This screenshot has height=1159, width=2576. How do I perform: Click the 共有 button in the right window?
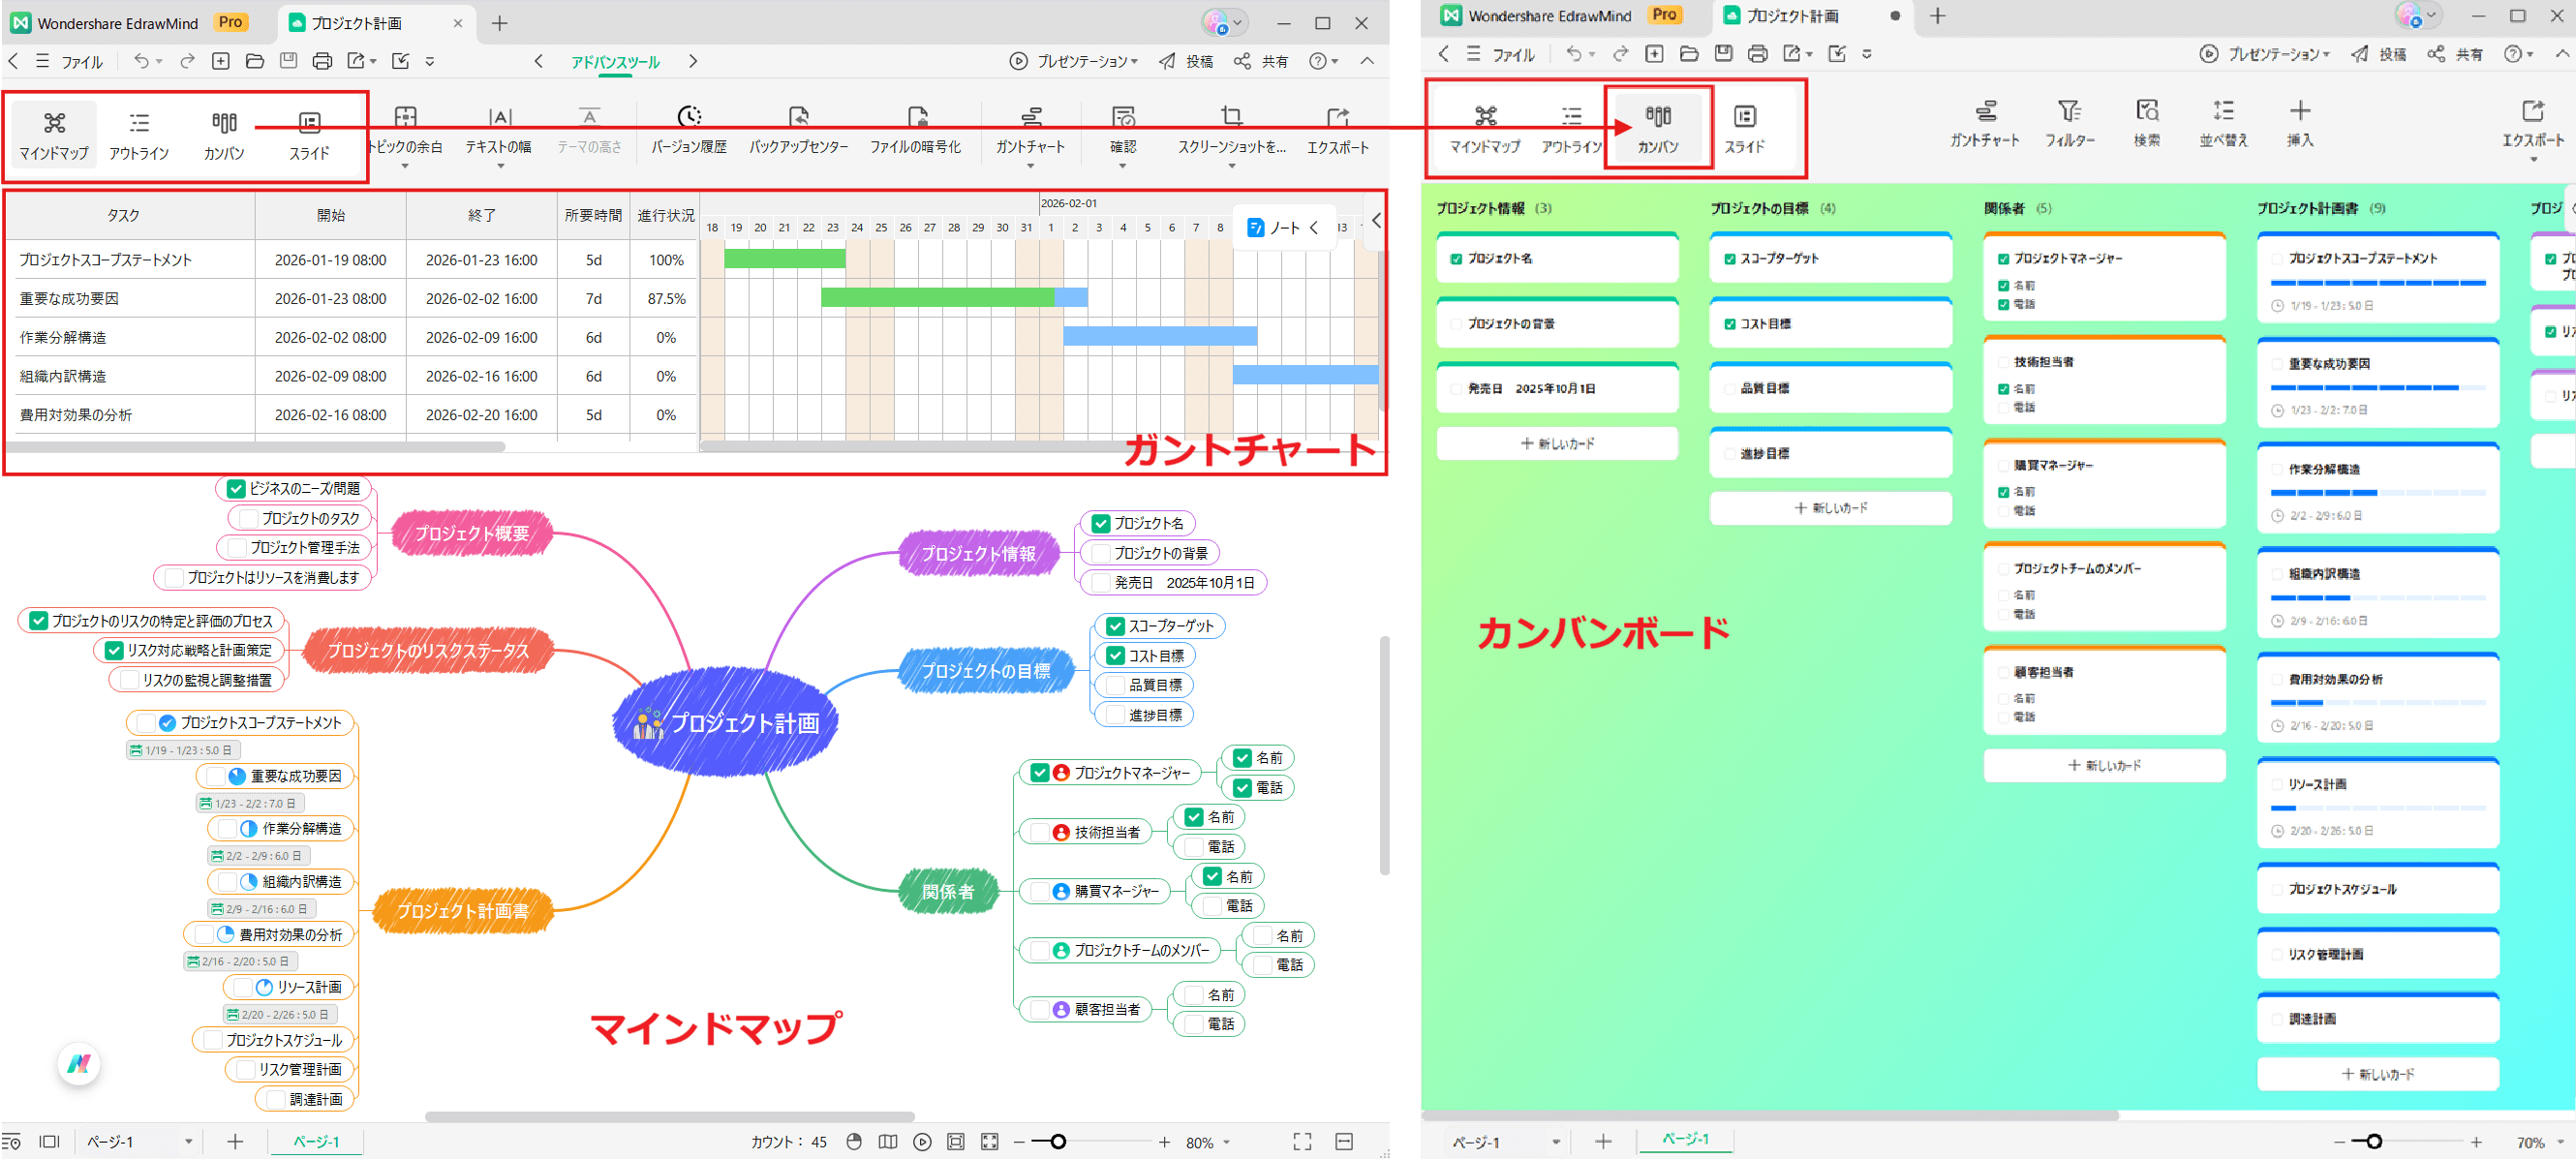(2468, 54)
